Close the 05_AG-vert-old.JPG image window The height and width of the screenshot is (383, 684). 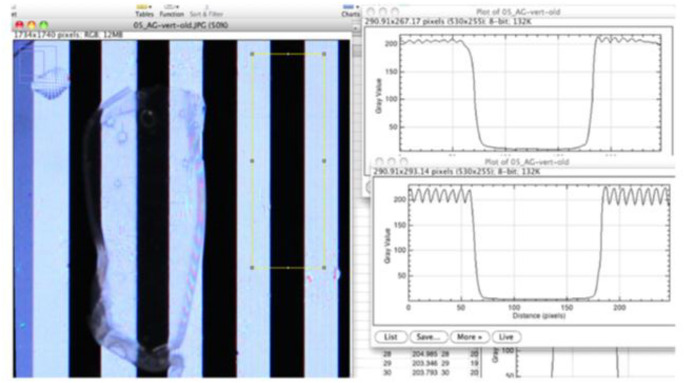(x=19, y=25)
